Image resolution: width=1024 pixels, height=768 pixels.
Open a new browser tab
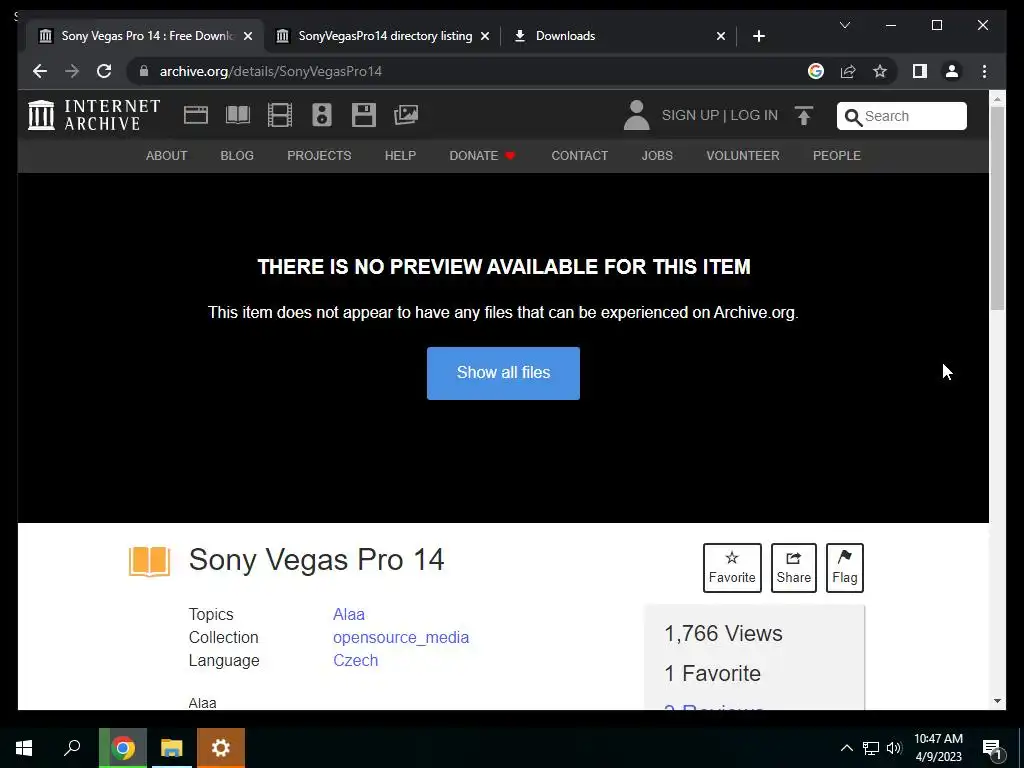[x=758, y=36]
